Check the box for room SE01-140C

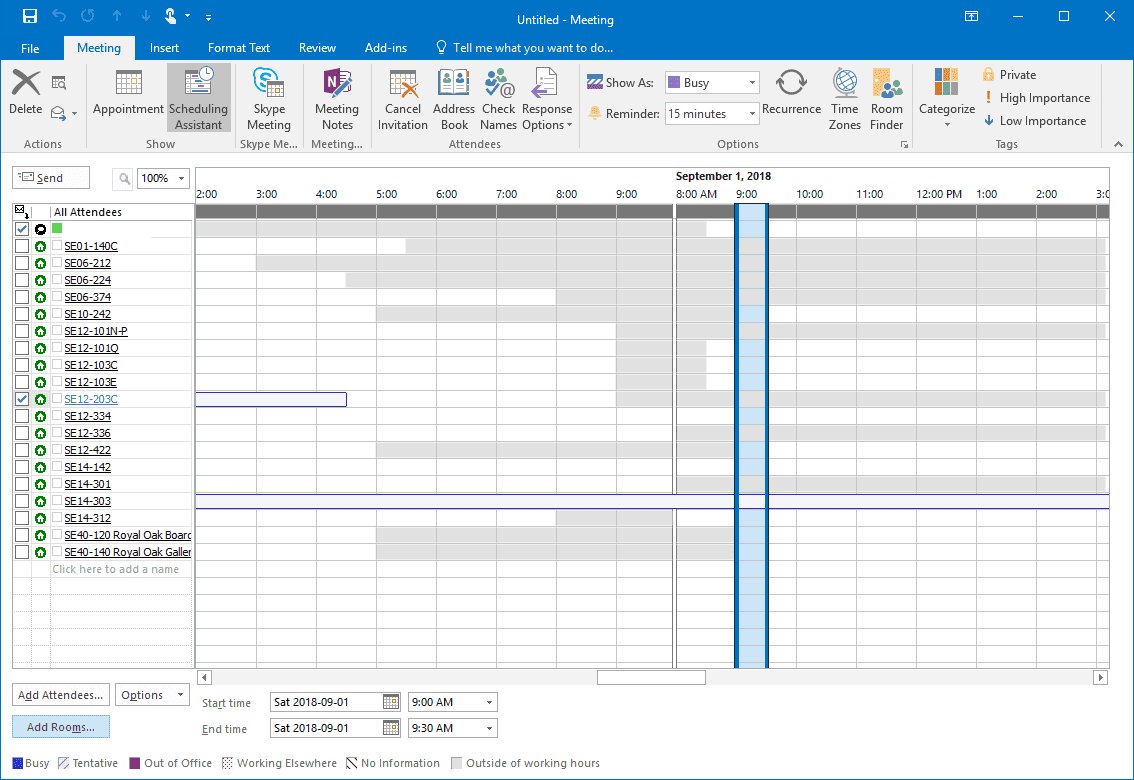22,246
